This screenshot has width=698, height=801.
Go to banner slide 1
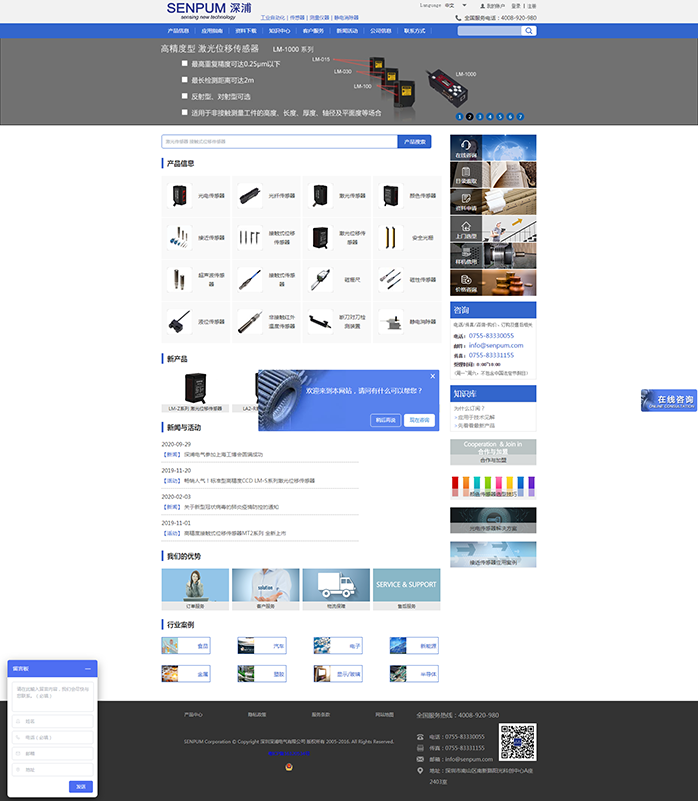coord(459,116)
